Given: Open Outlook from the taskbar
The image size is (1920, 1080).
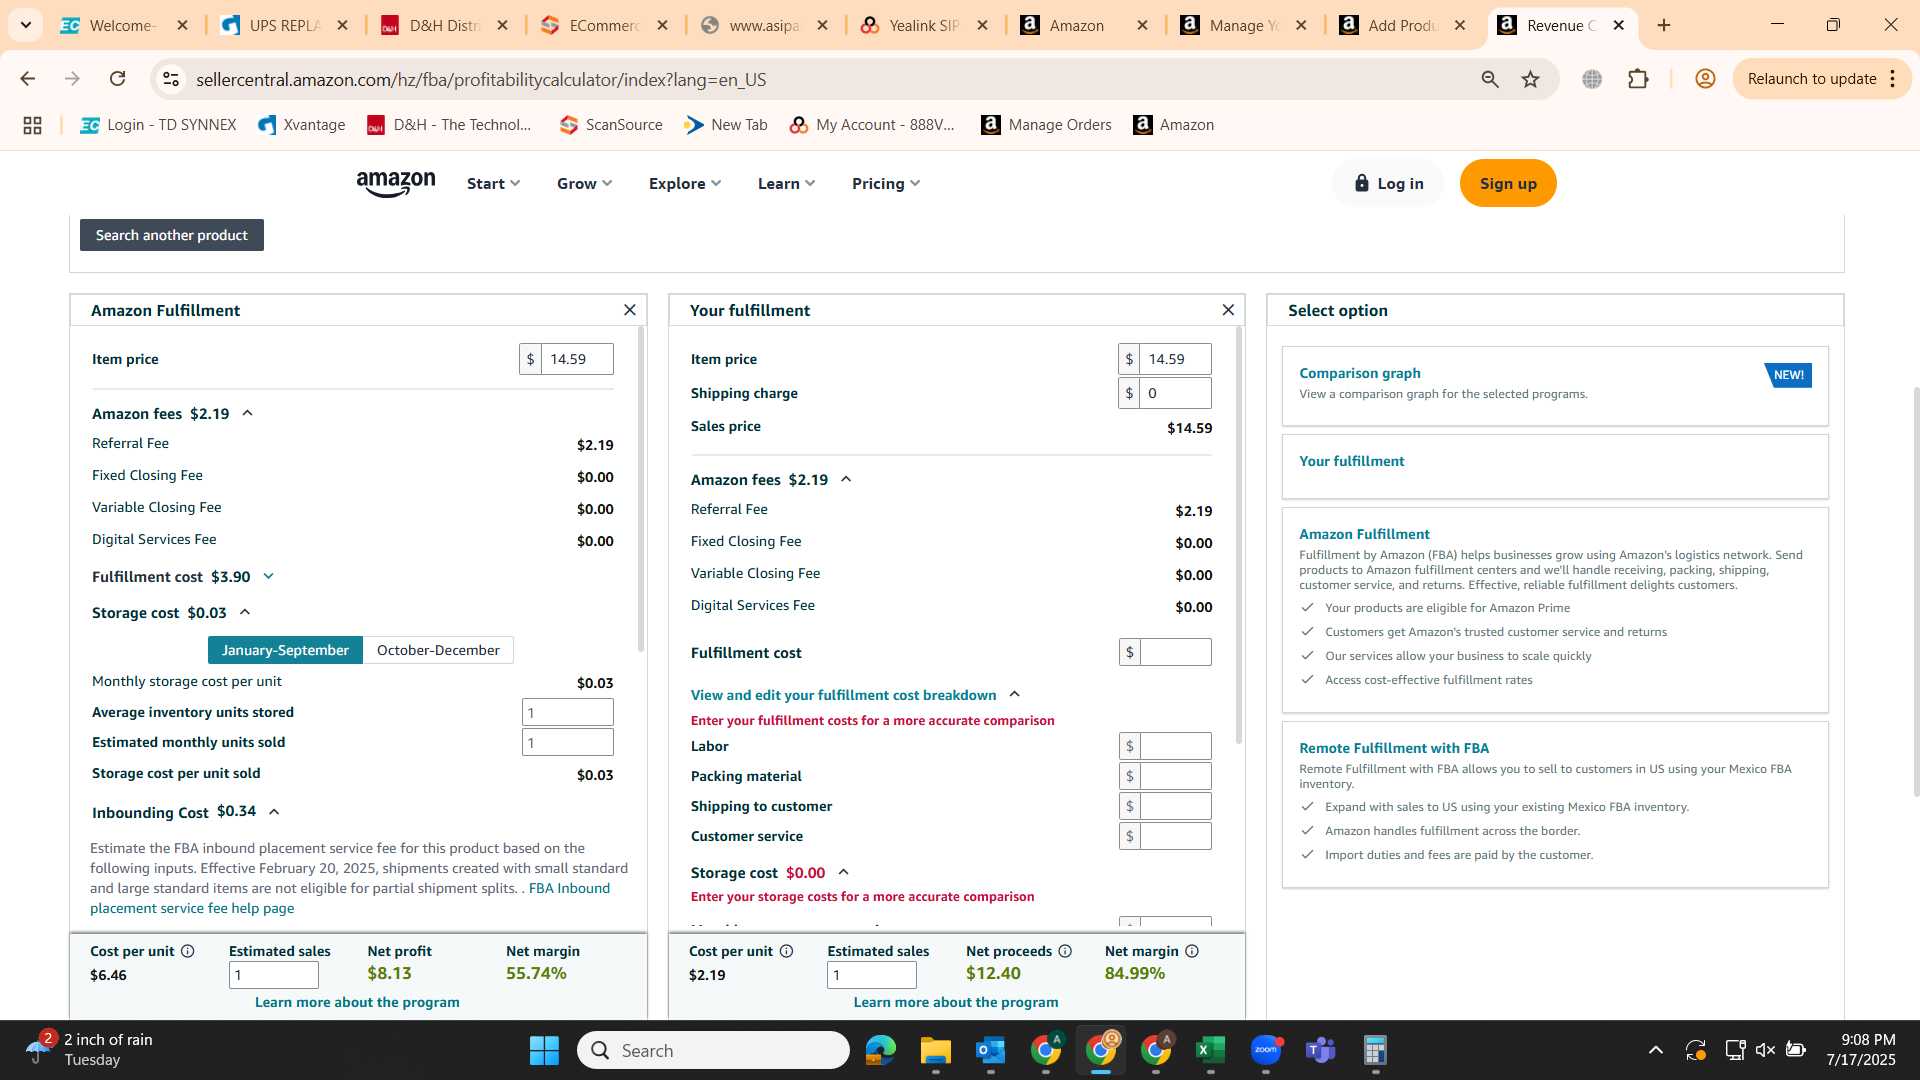Looking at the screenshot, I should 991,1050.
